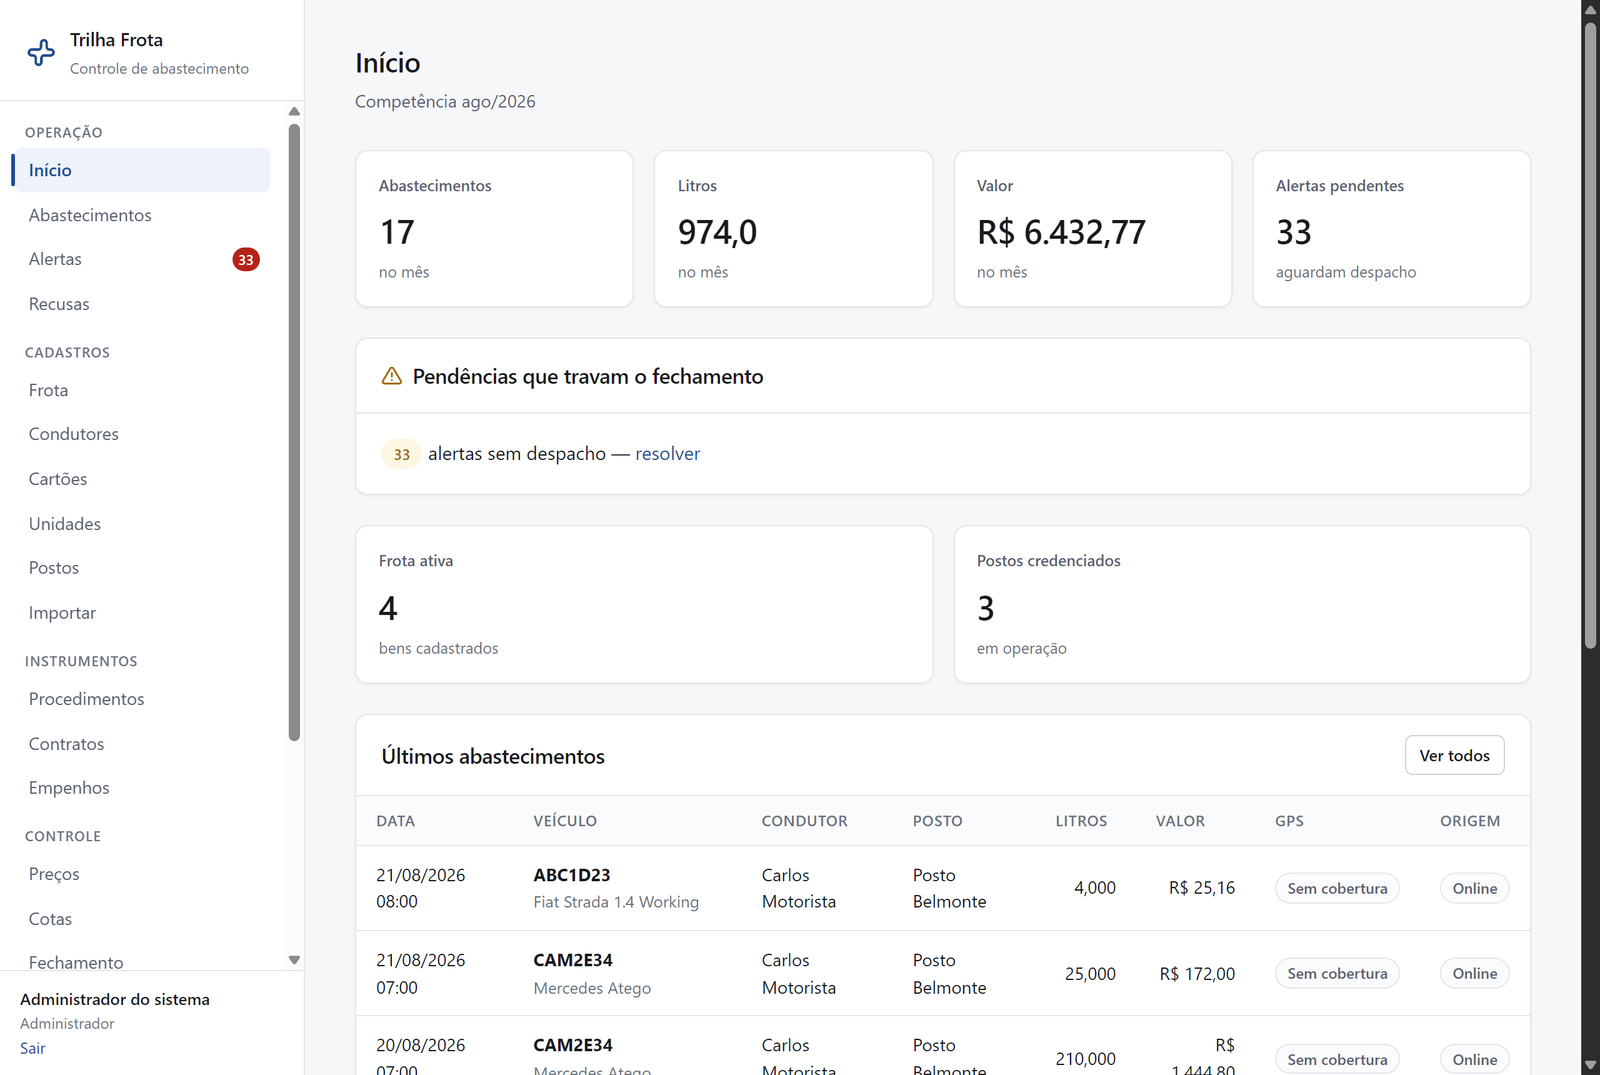Go to the Importar page
The image size is (1600, 1075).
tap(141, 613)
